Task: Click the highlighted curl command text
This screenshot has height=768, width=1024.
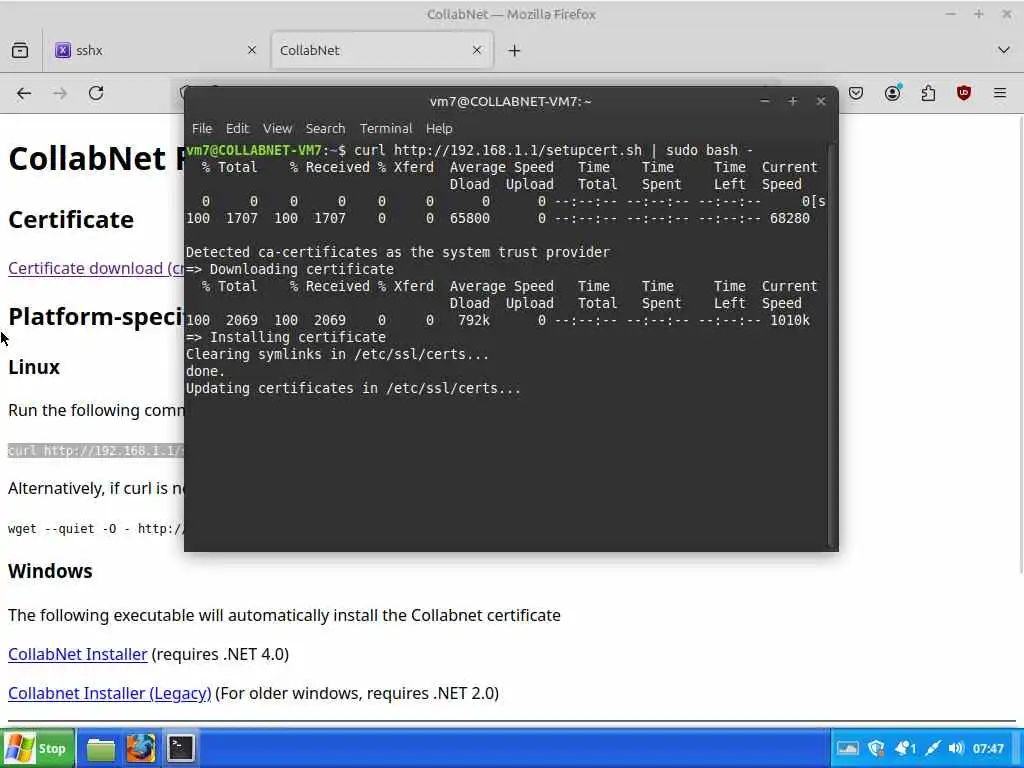Action: coord(96,451)
